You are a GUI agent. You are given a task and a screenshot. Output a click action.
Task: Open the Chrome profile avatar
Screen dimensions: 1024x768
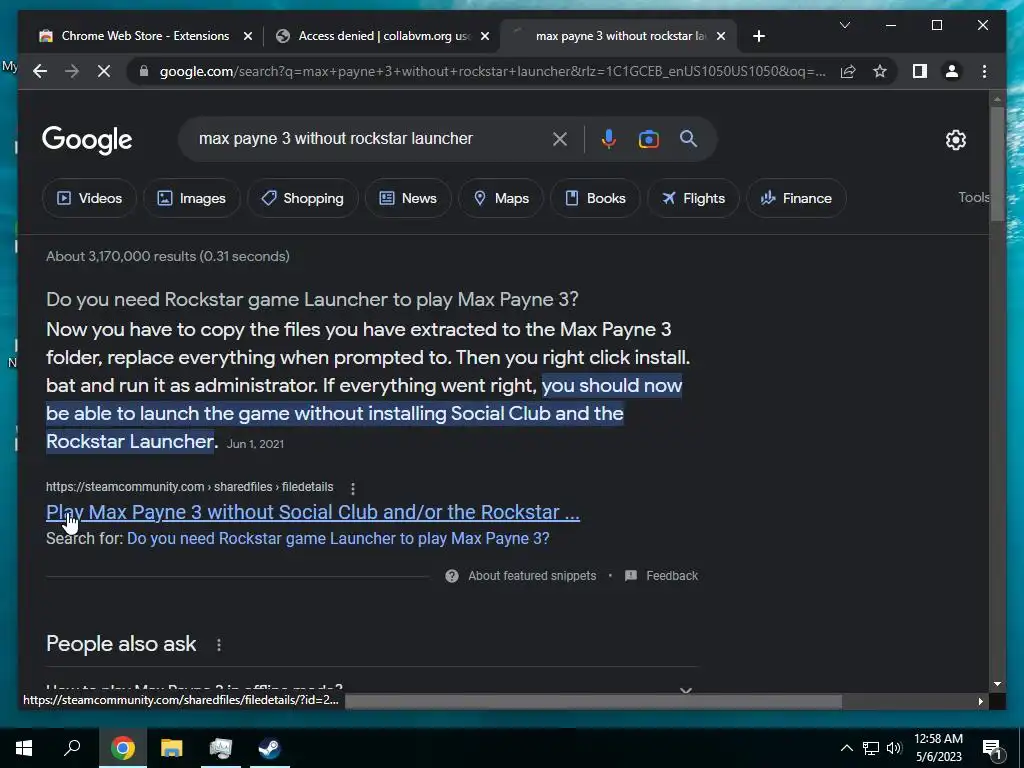(952, 71)
